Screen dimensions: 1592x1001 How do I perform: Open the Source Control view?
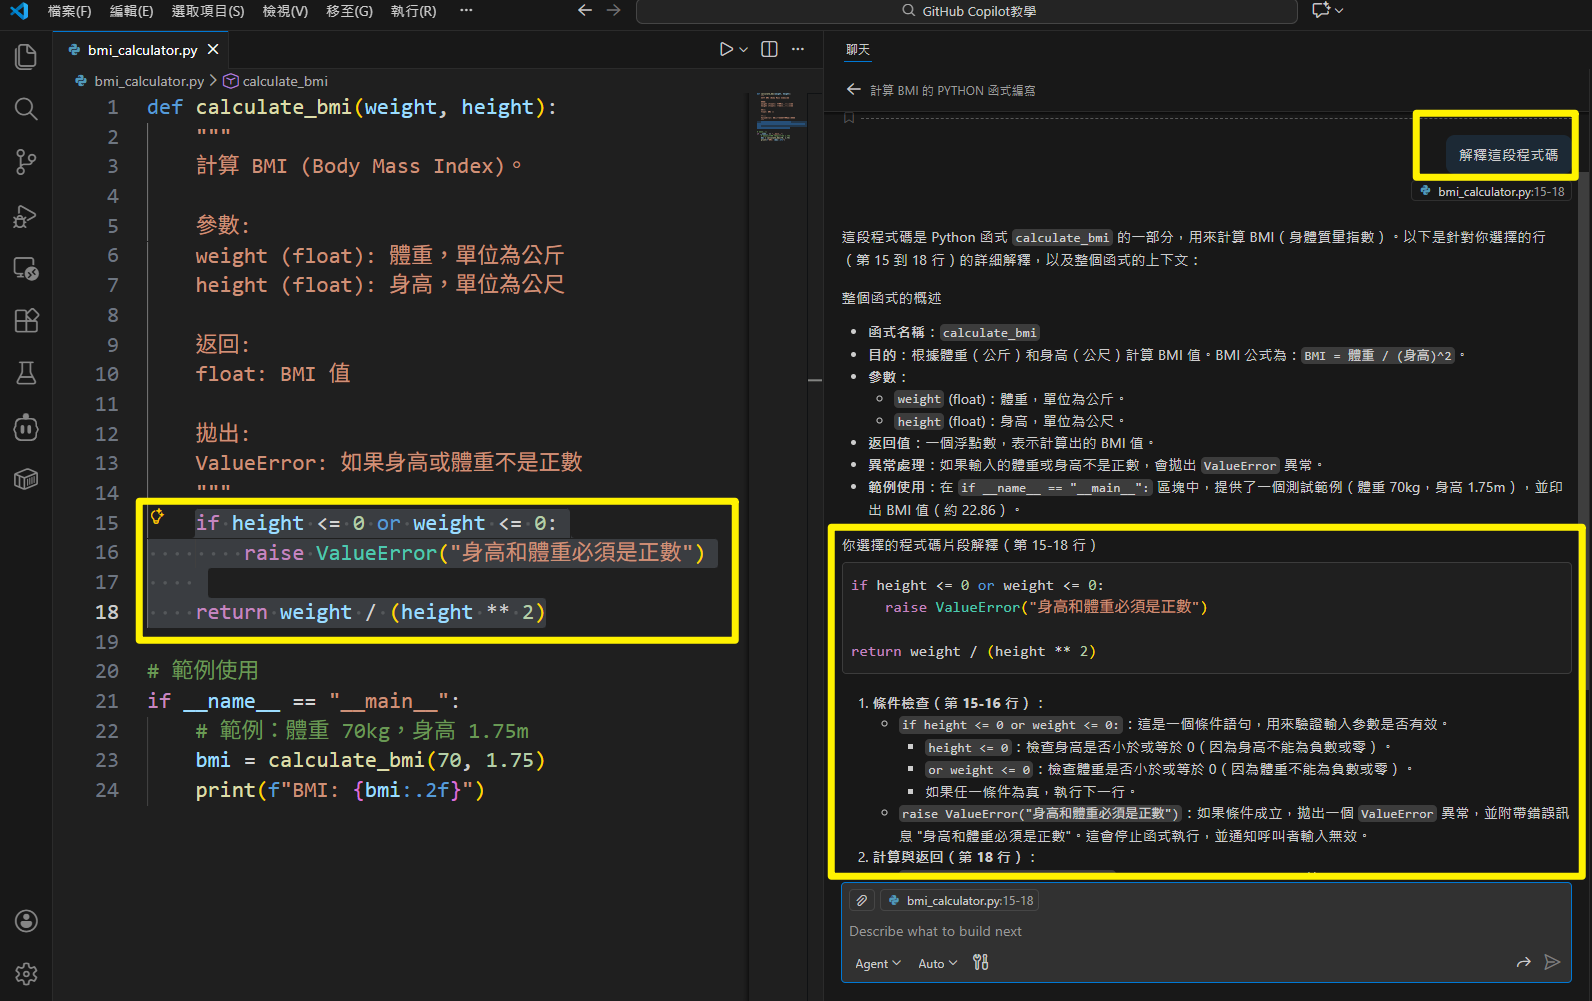click(26, 162)
